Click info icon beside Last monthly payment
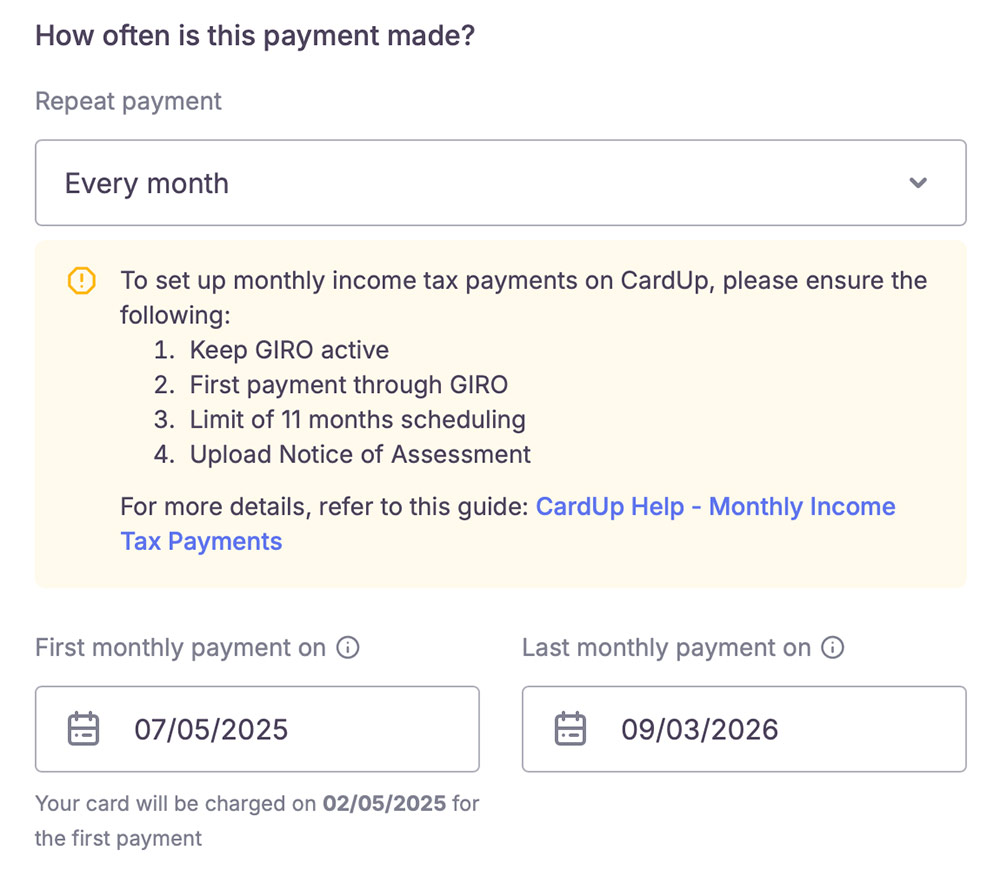The height and width of the screenshot is (877, 1000). [x=832, y=648]
